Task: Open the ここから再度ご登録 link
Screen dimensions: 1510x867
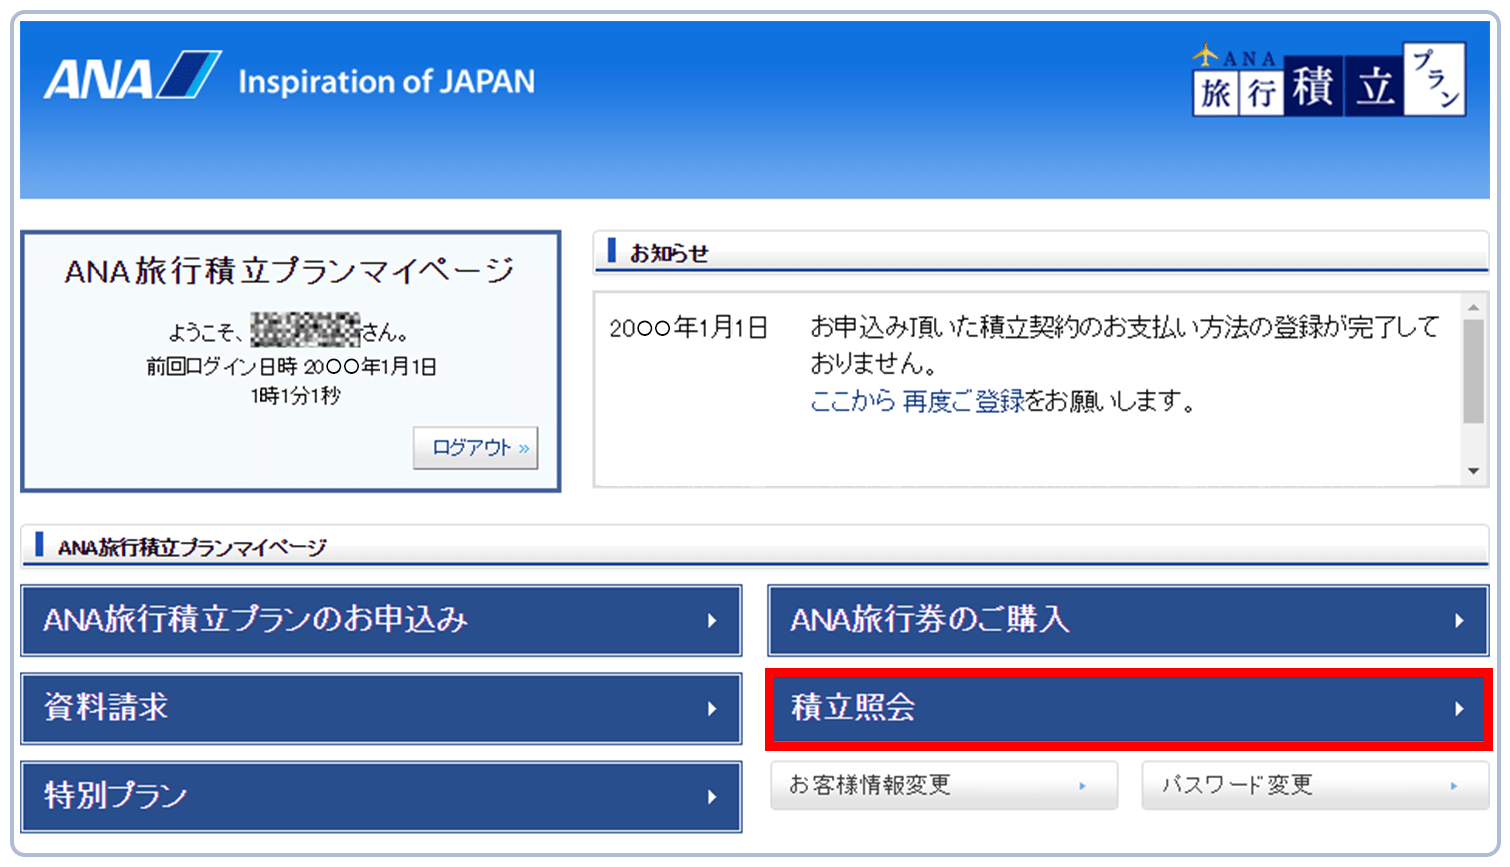Action: coord(917,402)
